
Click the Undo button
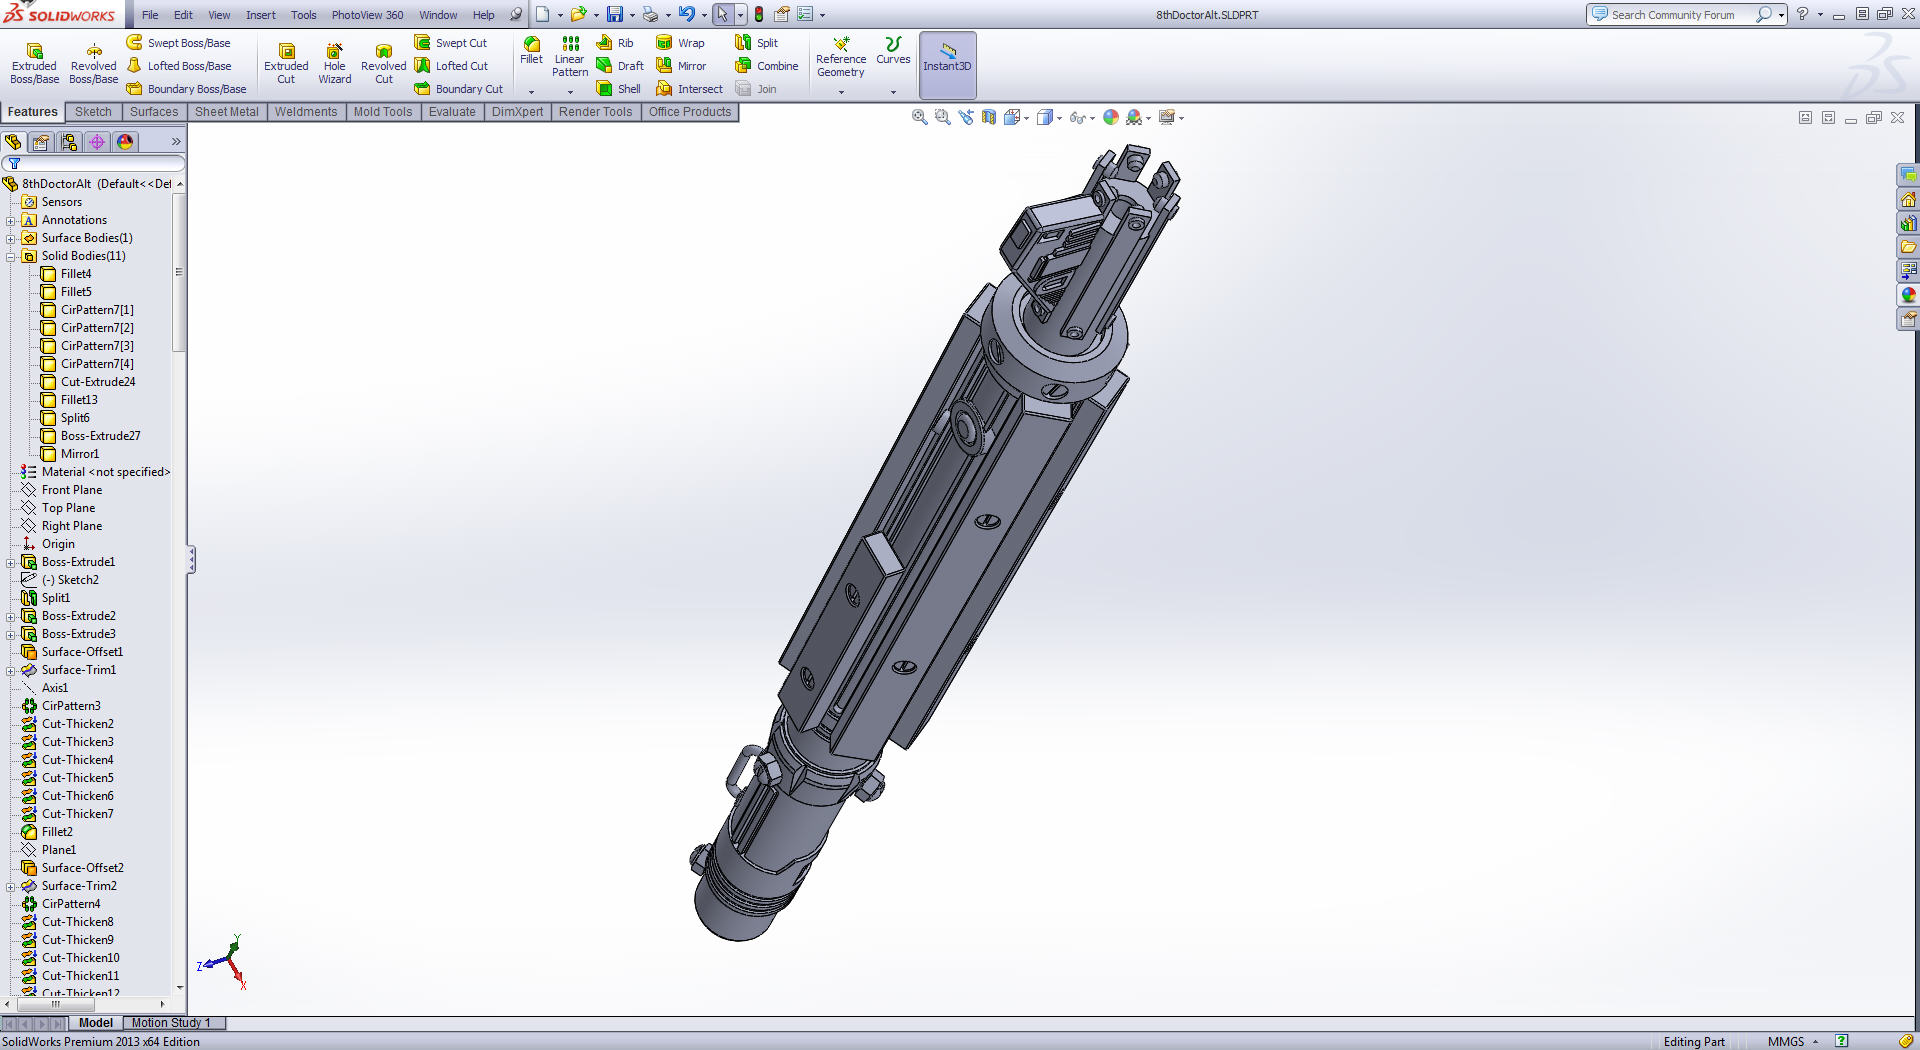[686, 14]
